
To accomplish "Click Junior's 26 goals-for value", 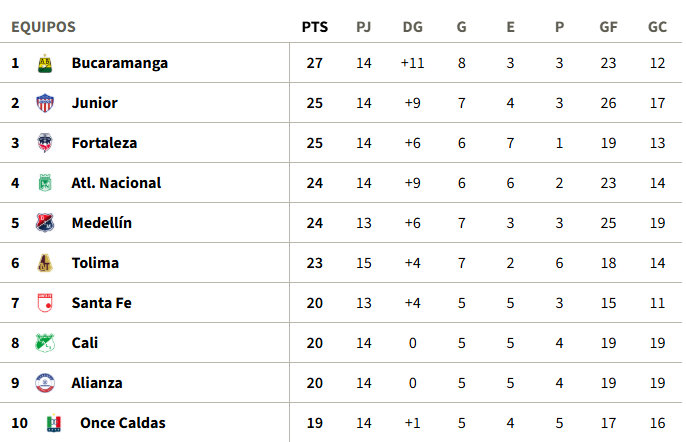I will pos(608,103).
